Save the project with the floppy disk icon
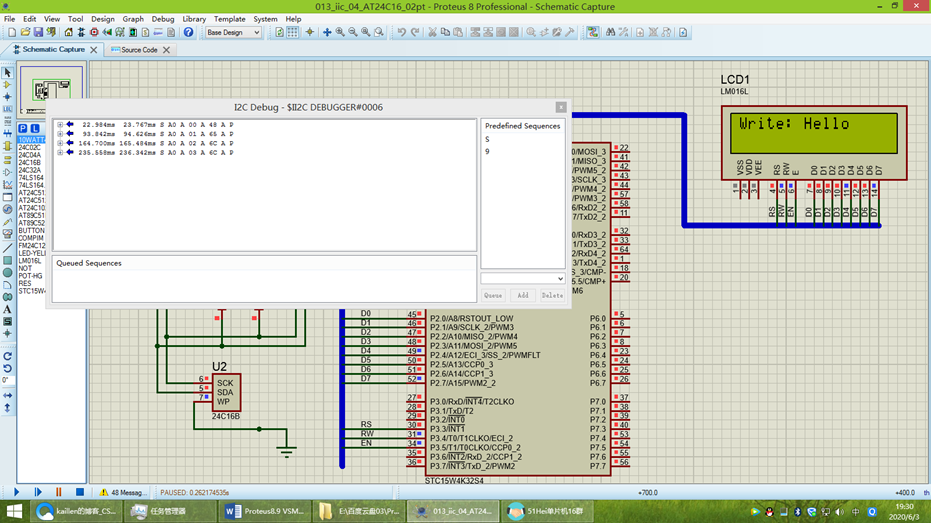 (38, 33)
